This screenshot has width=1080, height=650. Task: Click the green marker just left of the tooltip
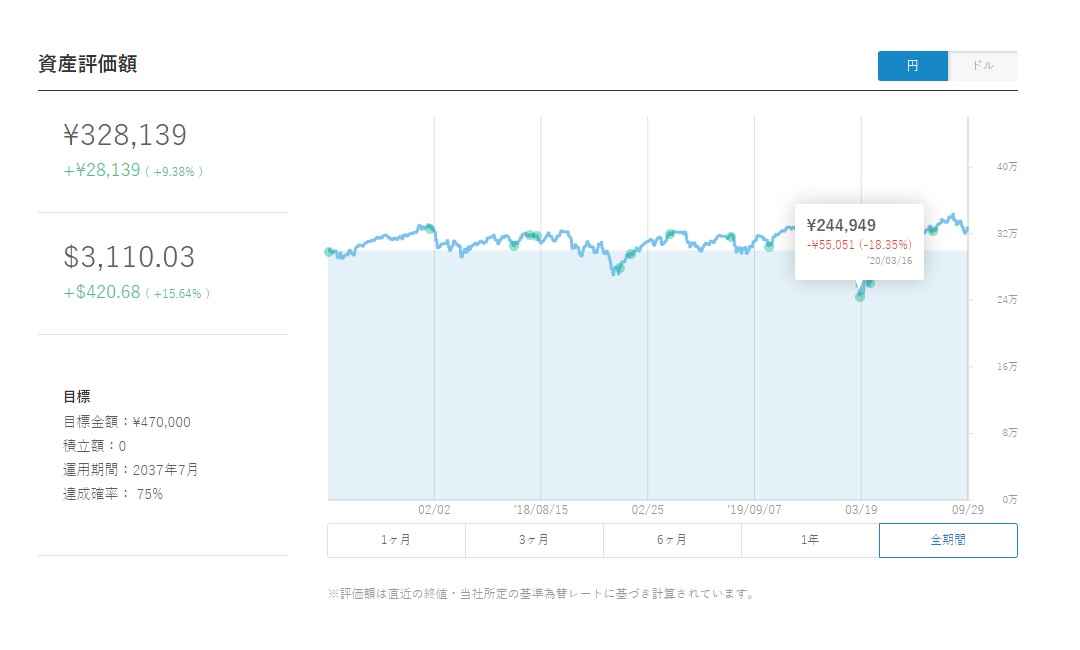click(769, 245)
